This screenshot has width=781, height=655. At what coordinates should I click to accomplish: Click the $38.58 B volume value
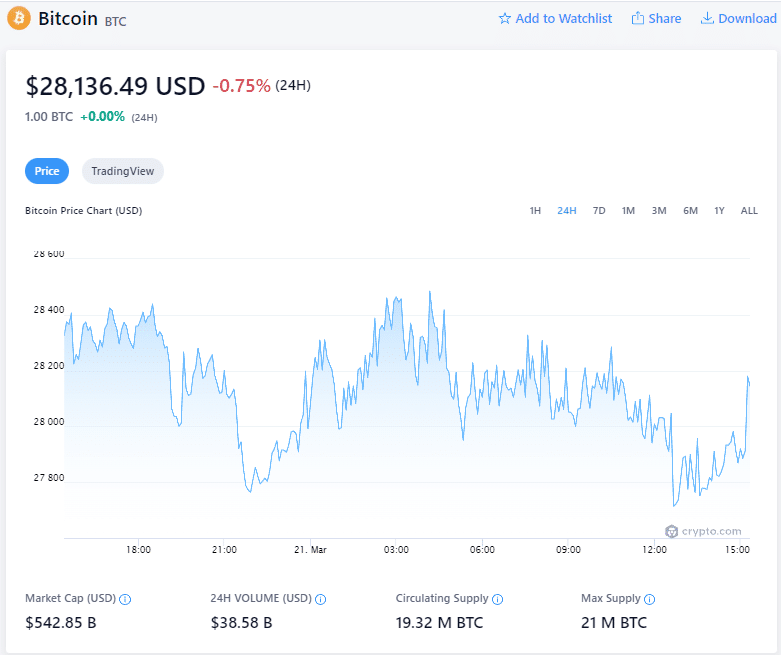241,623
